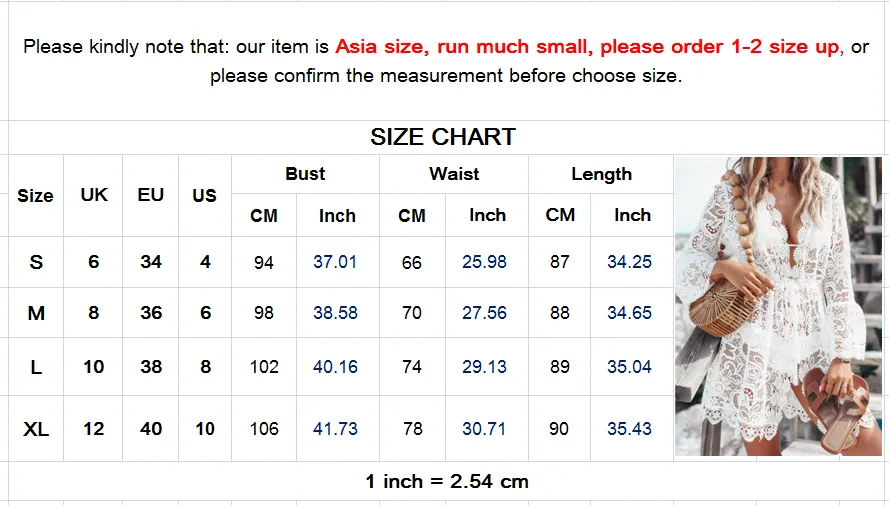The image size is (889, 505).
Task: Click the lace dress product photo
Action: coord(778,306)
